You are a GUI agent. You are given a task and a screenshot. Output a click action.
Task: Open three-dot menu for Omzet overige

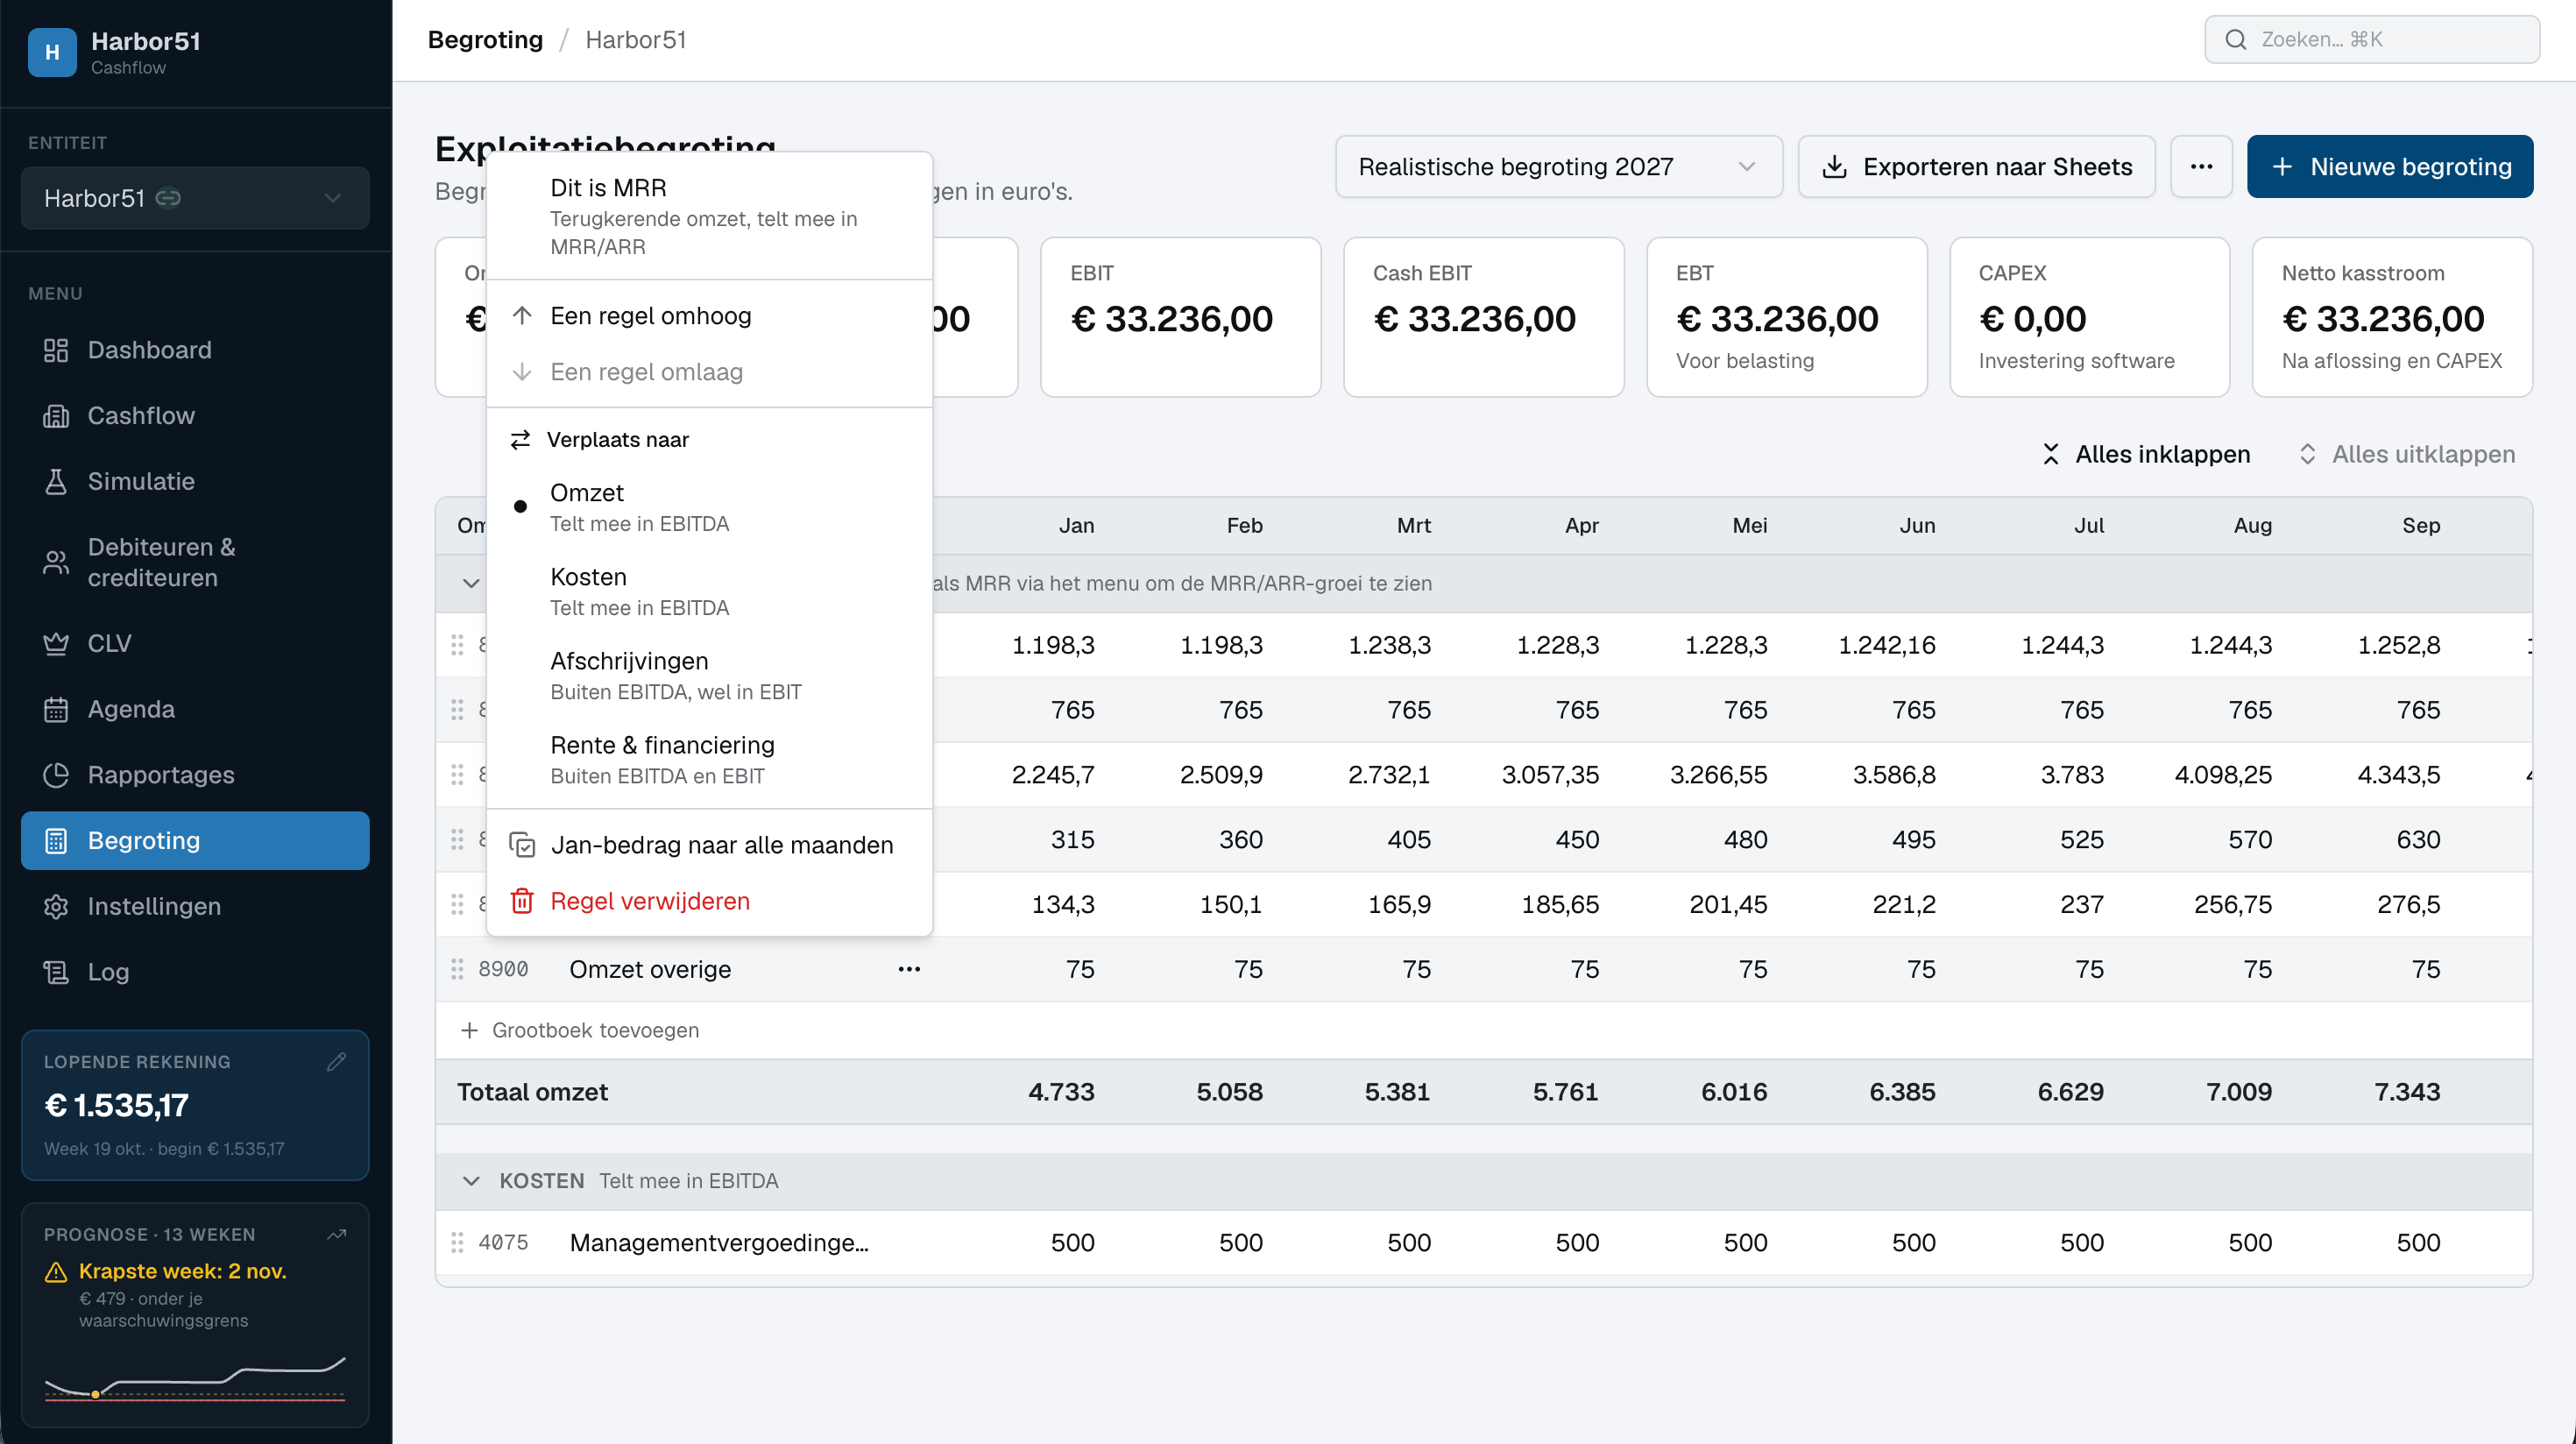pos(909,969)
